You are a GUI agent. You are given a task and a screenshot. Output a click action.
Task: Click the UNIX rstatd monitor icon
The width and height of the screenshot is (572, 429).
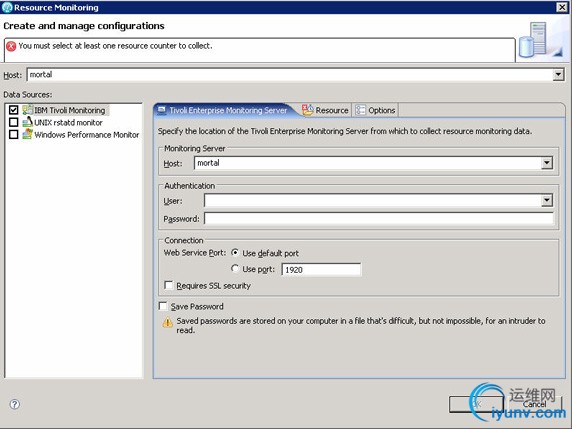click(27, 122)
